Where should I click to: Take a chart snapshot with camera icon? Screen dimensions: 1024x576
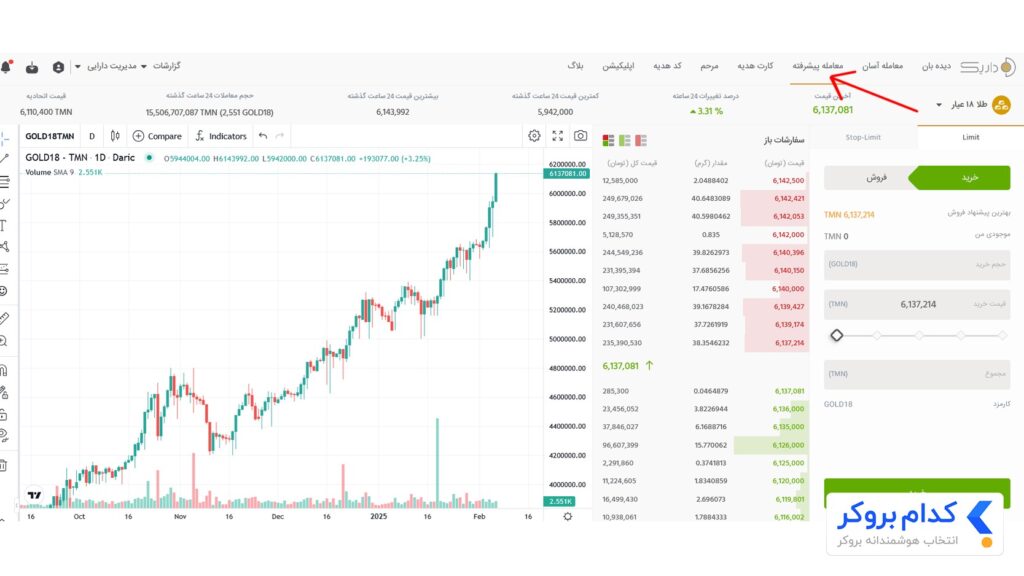pyautogui.click(x=580, y=136)
